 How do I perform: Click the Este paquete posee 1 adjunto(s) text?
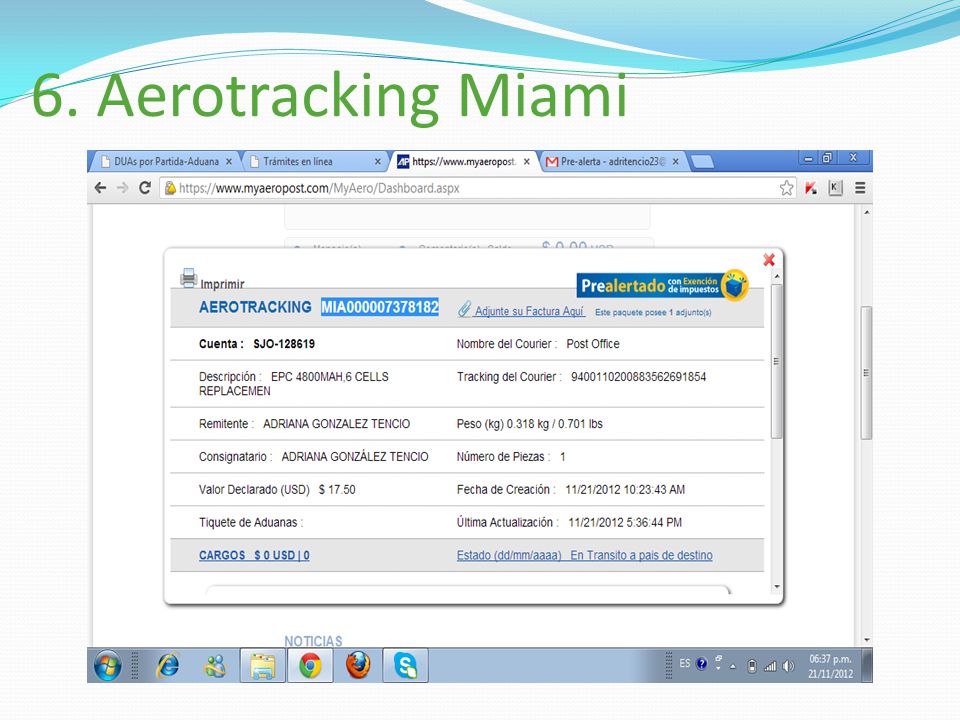[653, 312]
